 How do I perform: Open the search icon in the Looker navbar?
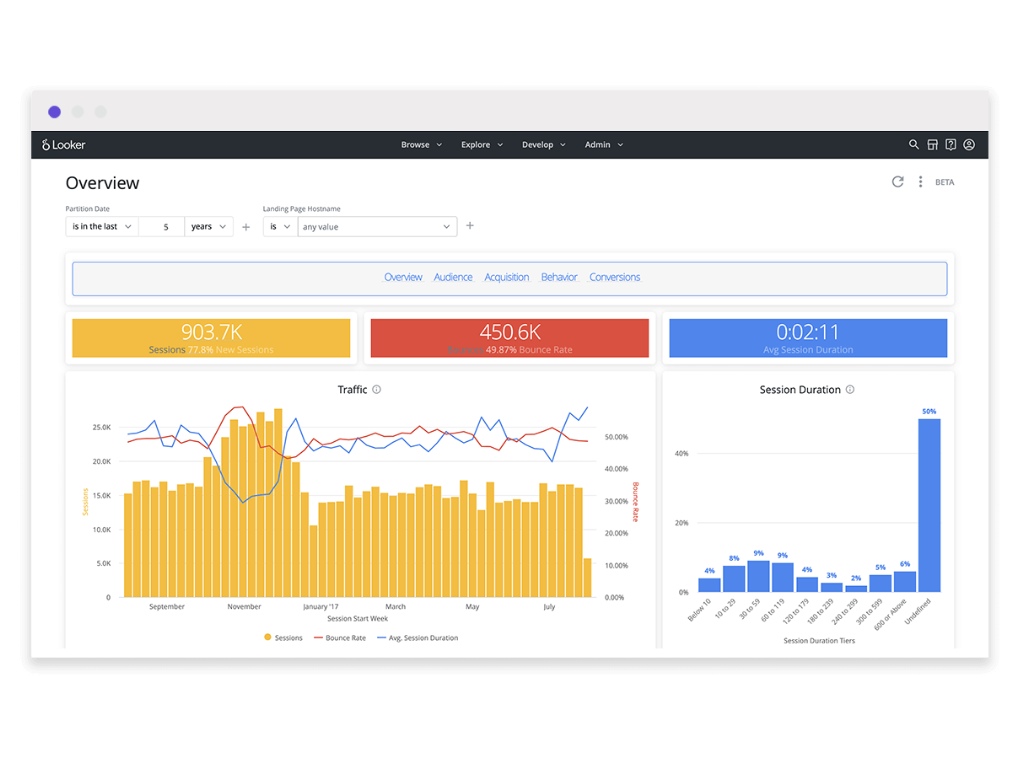tap(913, 144)
